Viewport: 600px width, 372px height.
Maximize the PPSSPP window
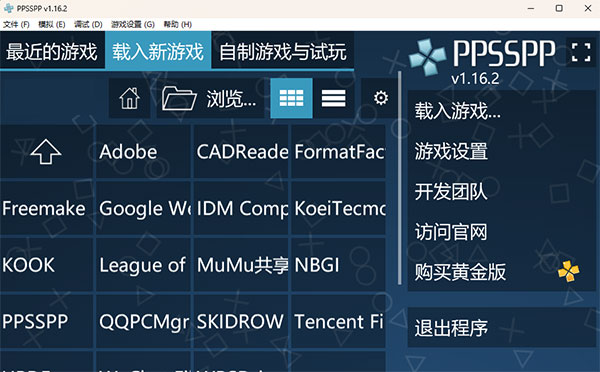click(x=559, y=8)
